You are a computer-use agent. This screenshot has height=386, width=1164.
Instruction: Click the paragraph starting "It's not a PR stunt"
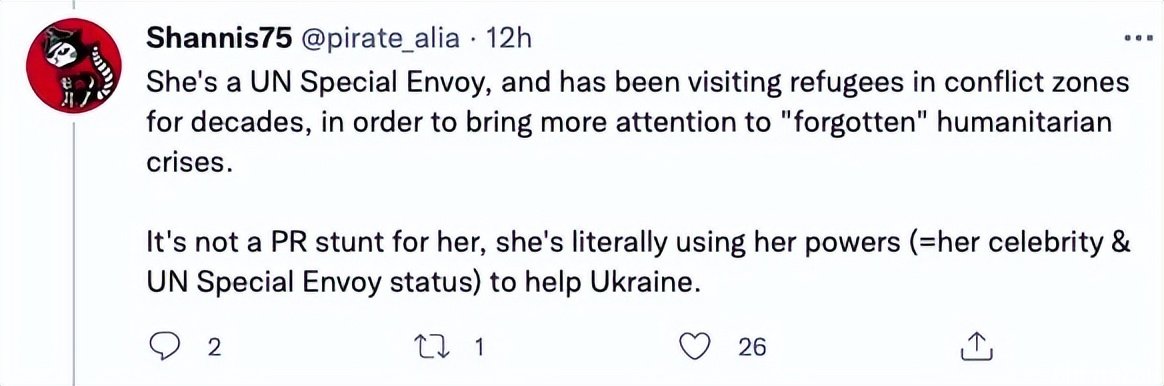[x=638, y=266]
